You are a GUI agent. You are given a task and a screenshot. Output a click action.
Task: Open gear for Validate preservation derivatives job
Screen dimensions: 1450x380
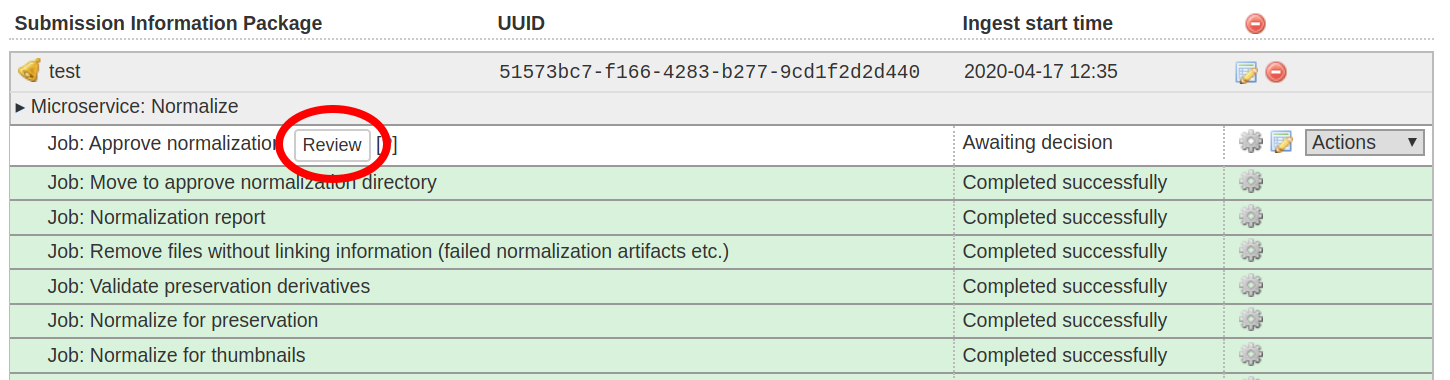point(1251,286)
